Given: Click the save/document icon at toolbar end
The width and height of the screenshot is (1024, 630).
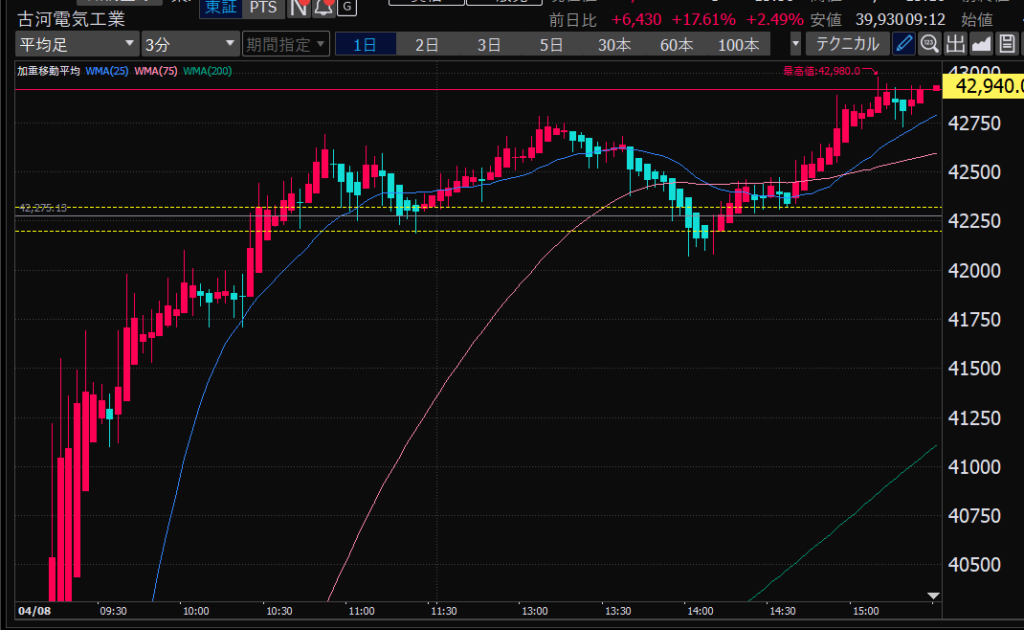Looking at the screenshot, I should [x=1007, y=44].
